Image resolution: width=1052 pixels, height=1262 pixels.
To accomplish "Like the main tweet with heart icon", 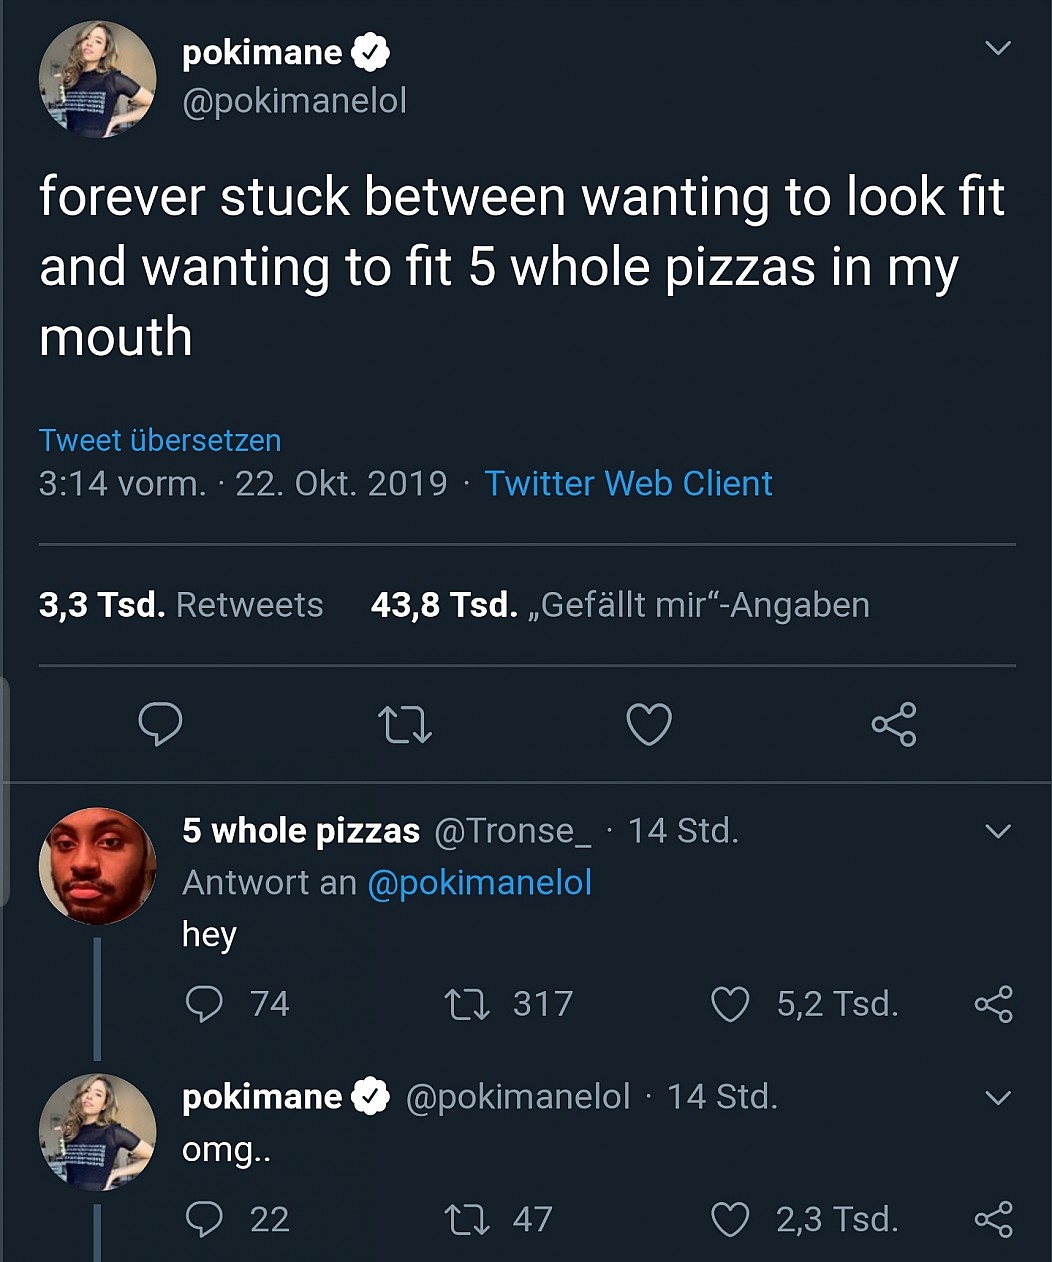I will [649, 725].
